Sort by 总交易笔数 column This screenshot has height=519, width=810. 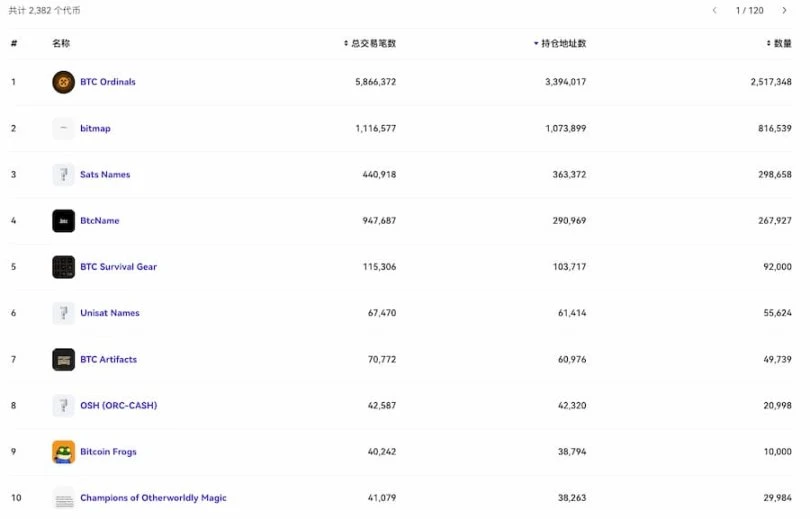coord(370,44)
